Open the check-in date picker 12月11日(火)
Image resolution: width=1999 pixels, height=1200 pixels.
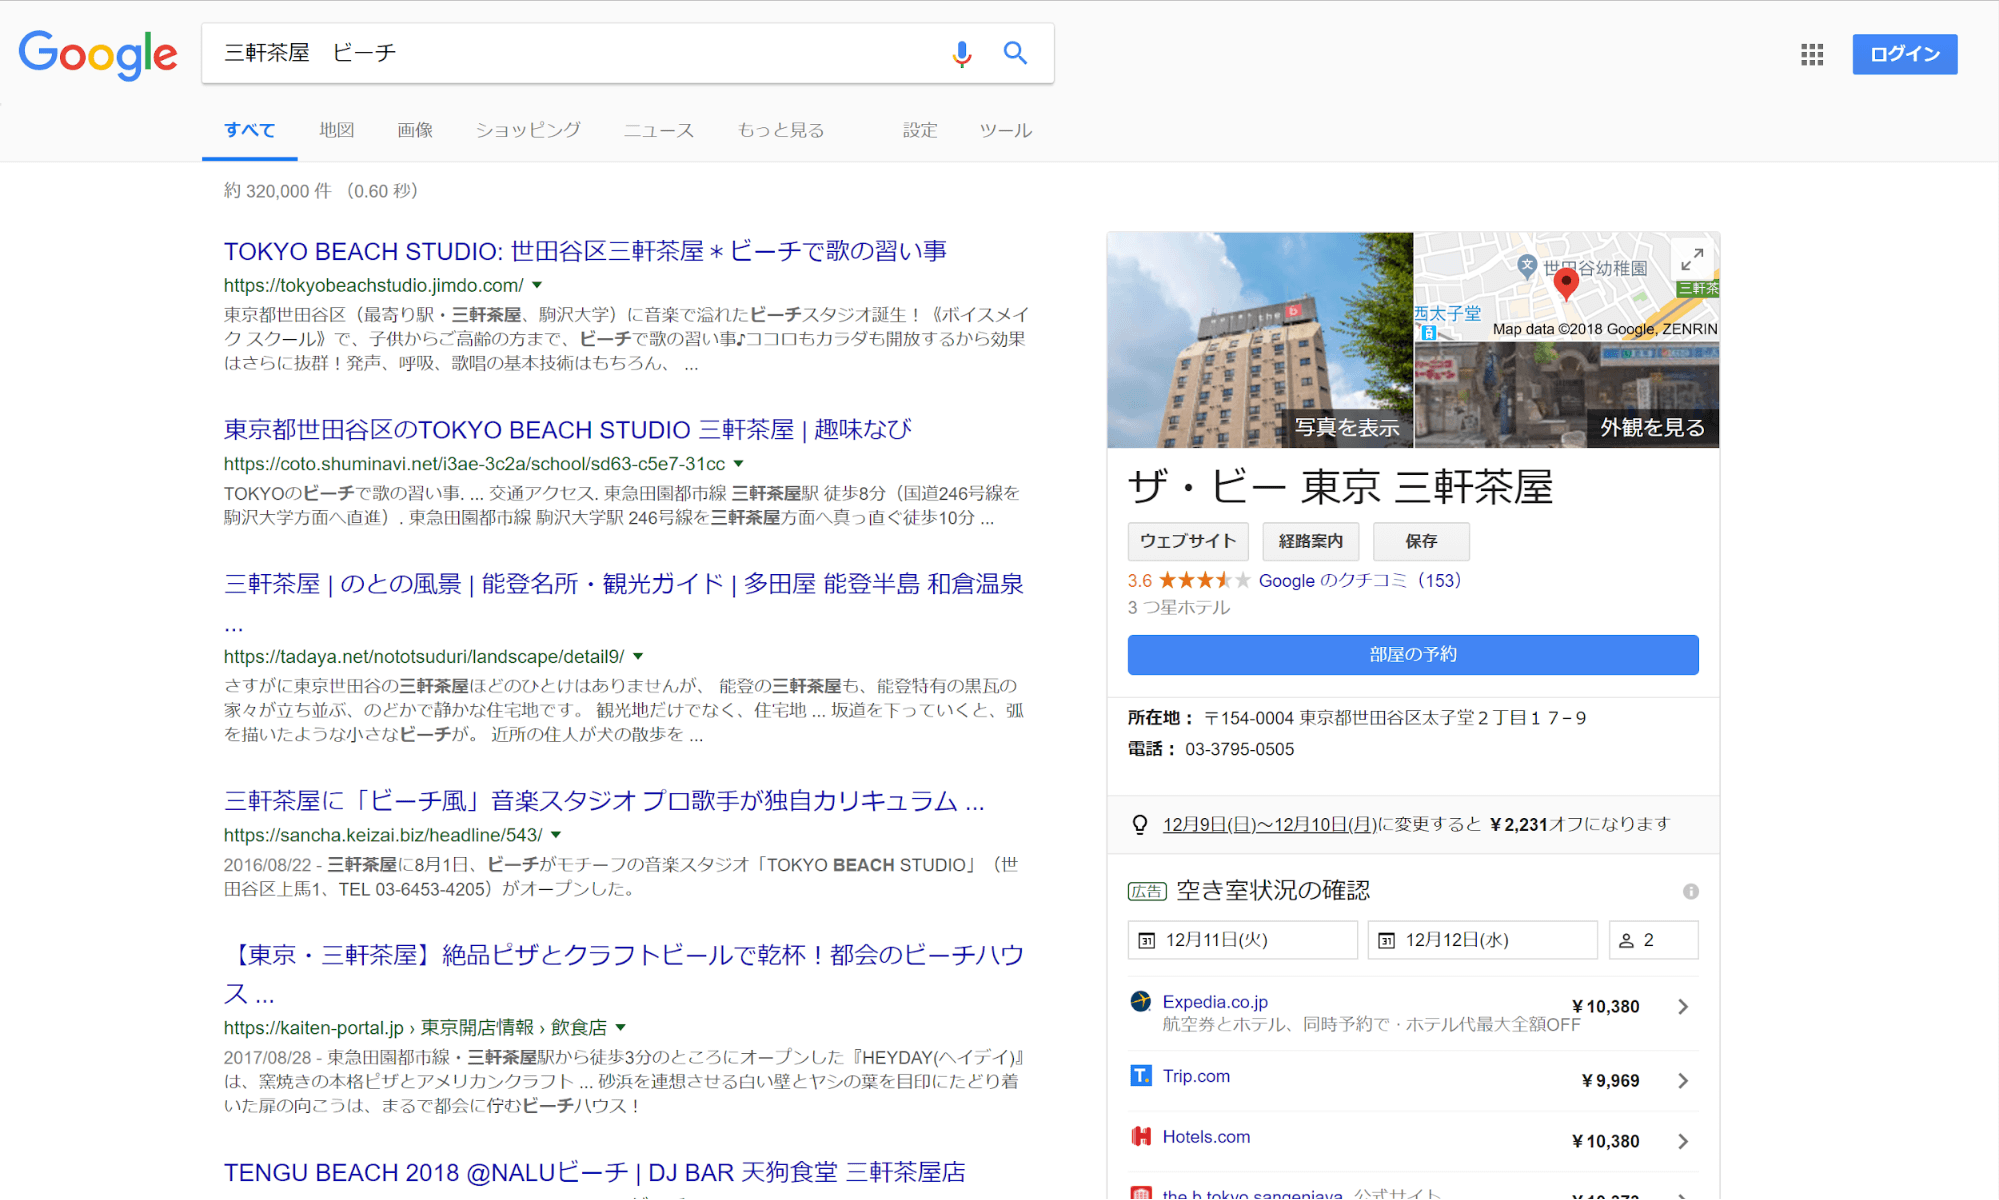click(x=1243, y=940)
